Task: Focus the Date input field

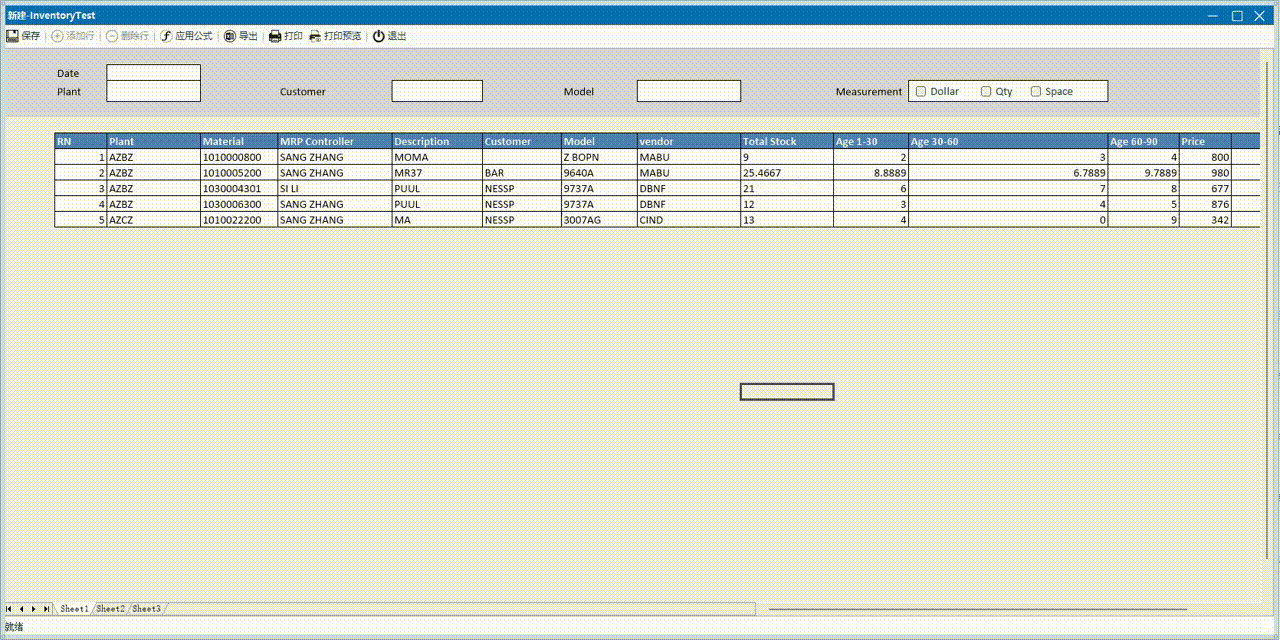Action: click(153, 73)
